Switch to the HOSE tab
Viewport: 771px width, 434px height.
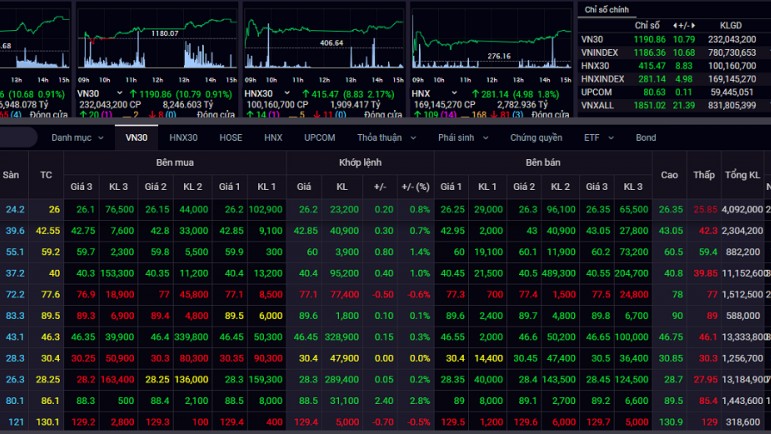(x=230, y=137)
